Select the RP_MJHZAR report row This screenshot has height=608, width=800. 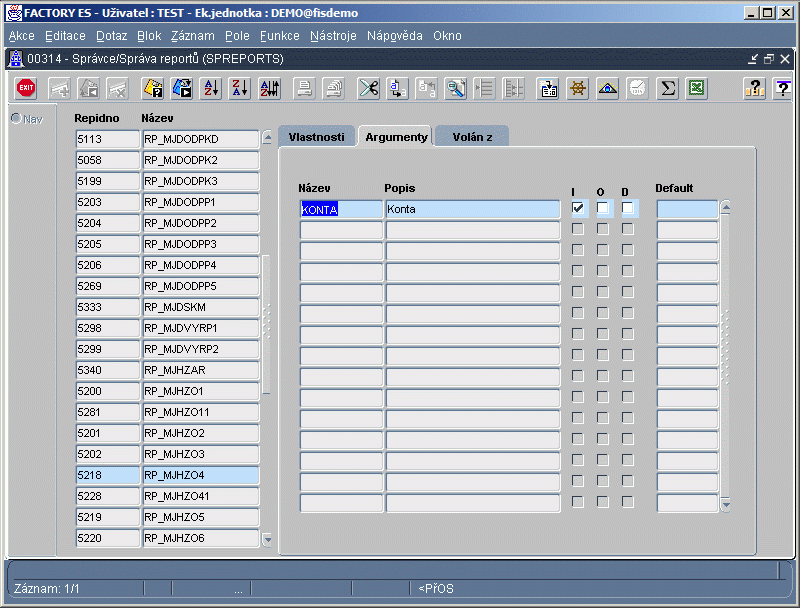point(201,370)
